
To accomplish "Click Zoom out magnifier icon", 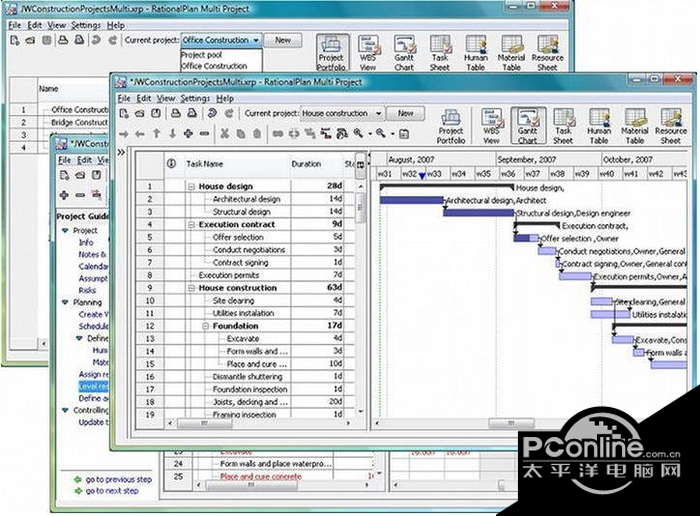I will pyautogui.click(x=380, y=133).
